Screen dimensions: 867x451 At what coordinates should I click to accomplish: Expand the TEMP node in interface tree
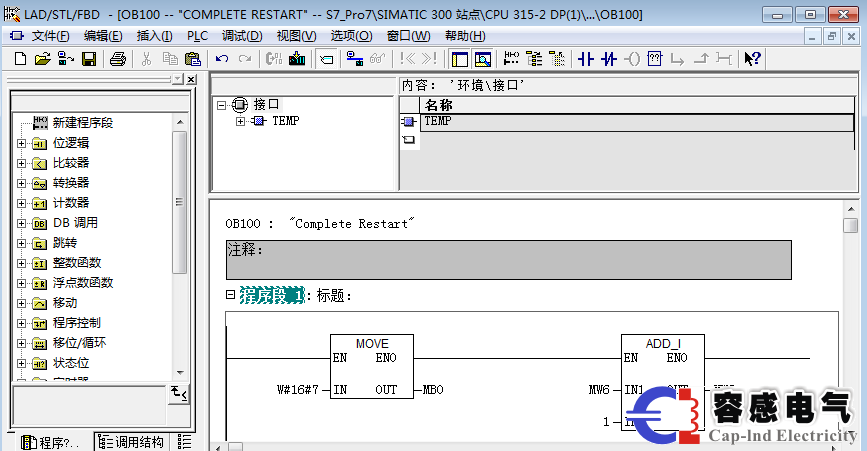click(x=241, y=121)
